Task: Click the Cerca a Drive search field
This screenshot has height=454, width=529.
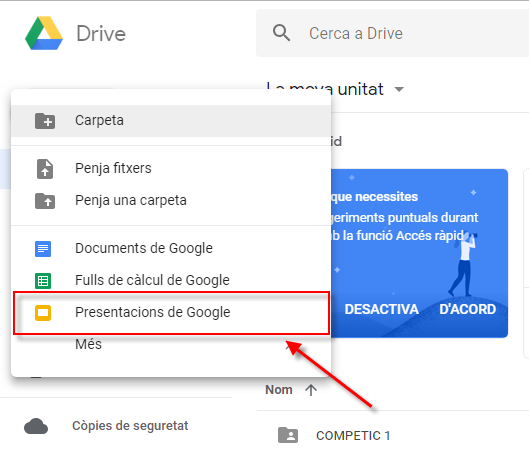Action: coord(392,33)
